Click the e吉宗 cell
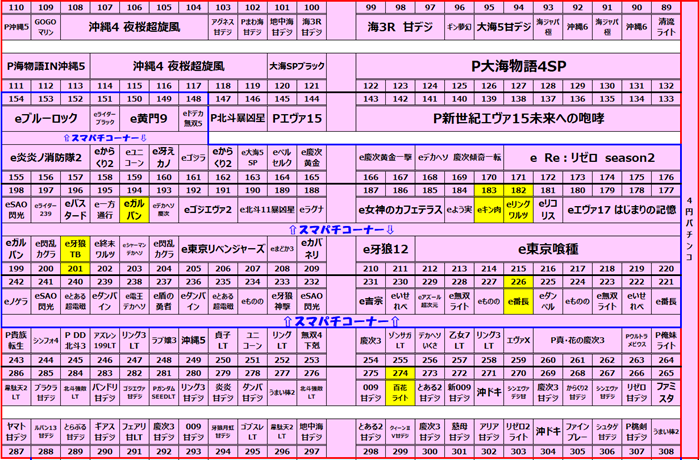The image size is (700, 460). pos(371,301)
